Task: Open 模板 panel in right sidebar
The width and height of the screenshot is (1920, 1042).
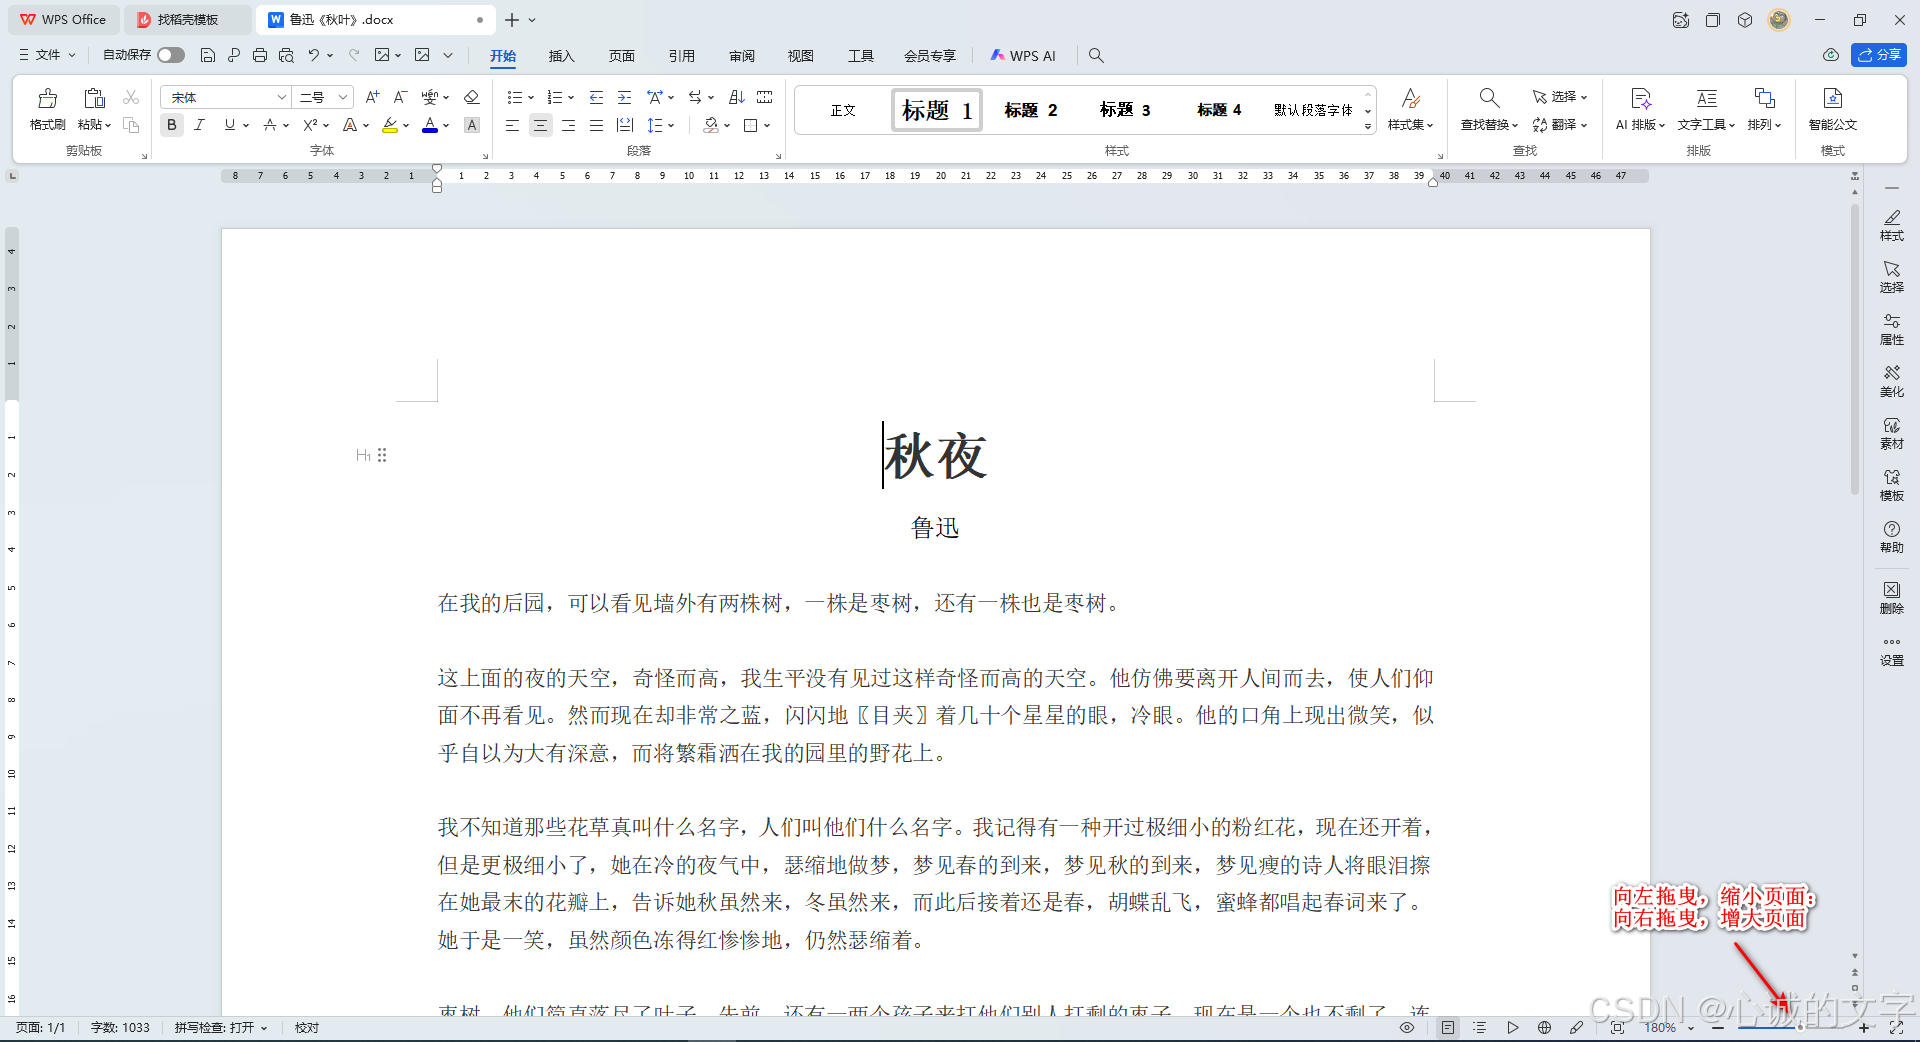Action: click(1892, 485)
